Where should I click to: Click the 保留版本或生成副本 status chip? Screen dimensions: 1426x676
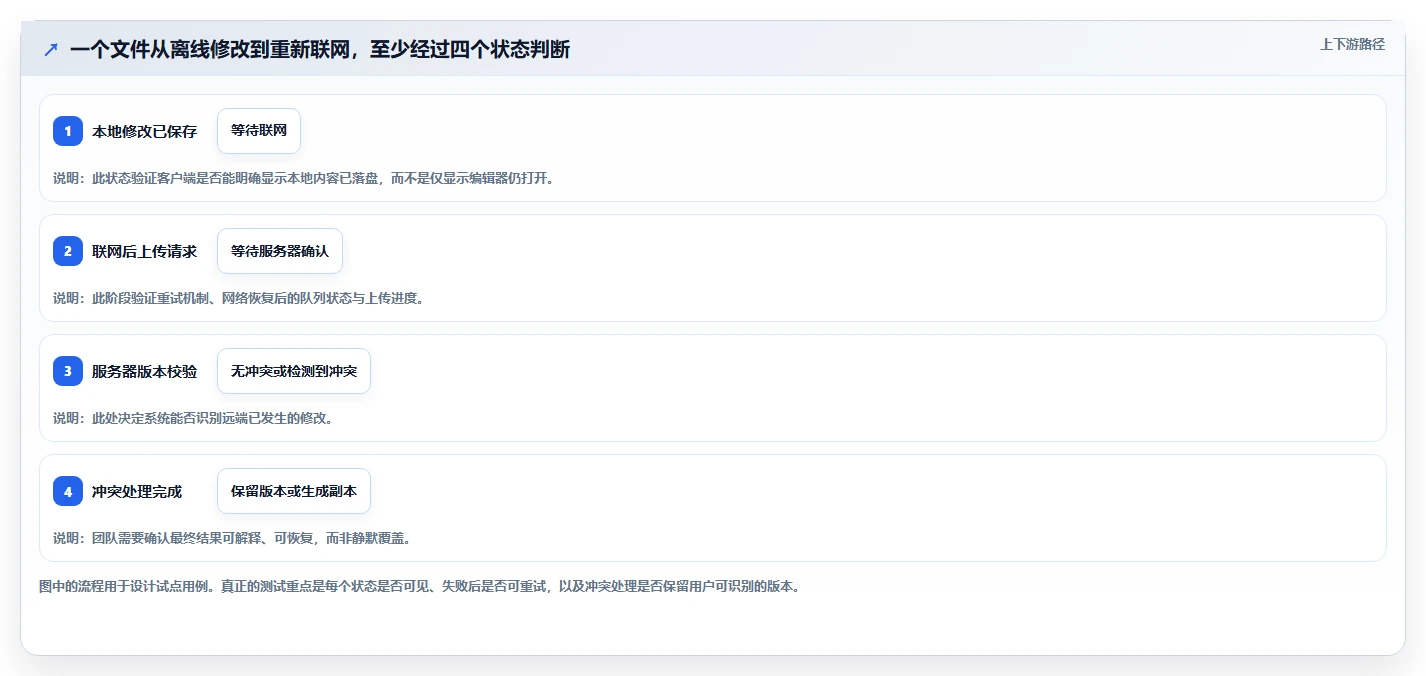pyautogui.click(x=294, y=491)
